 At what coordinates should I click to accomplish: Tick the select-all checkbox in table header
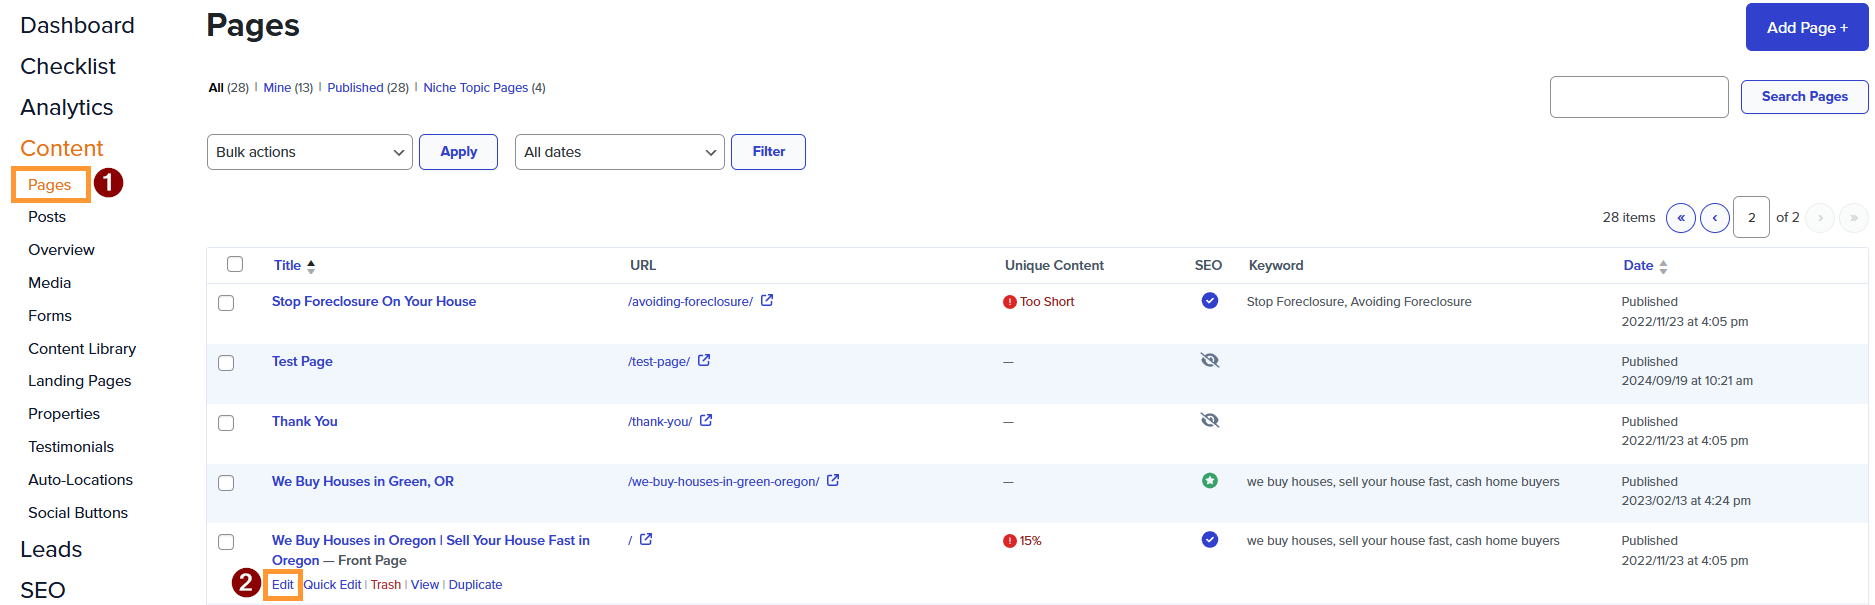(x=235, y=264)
